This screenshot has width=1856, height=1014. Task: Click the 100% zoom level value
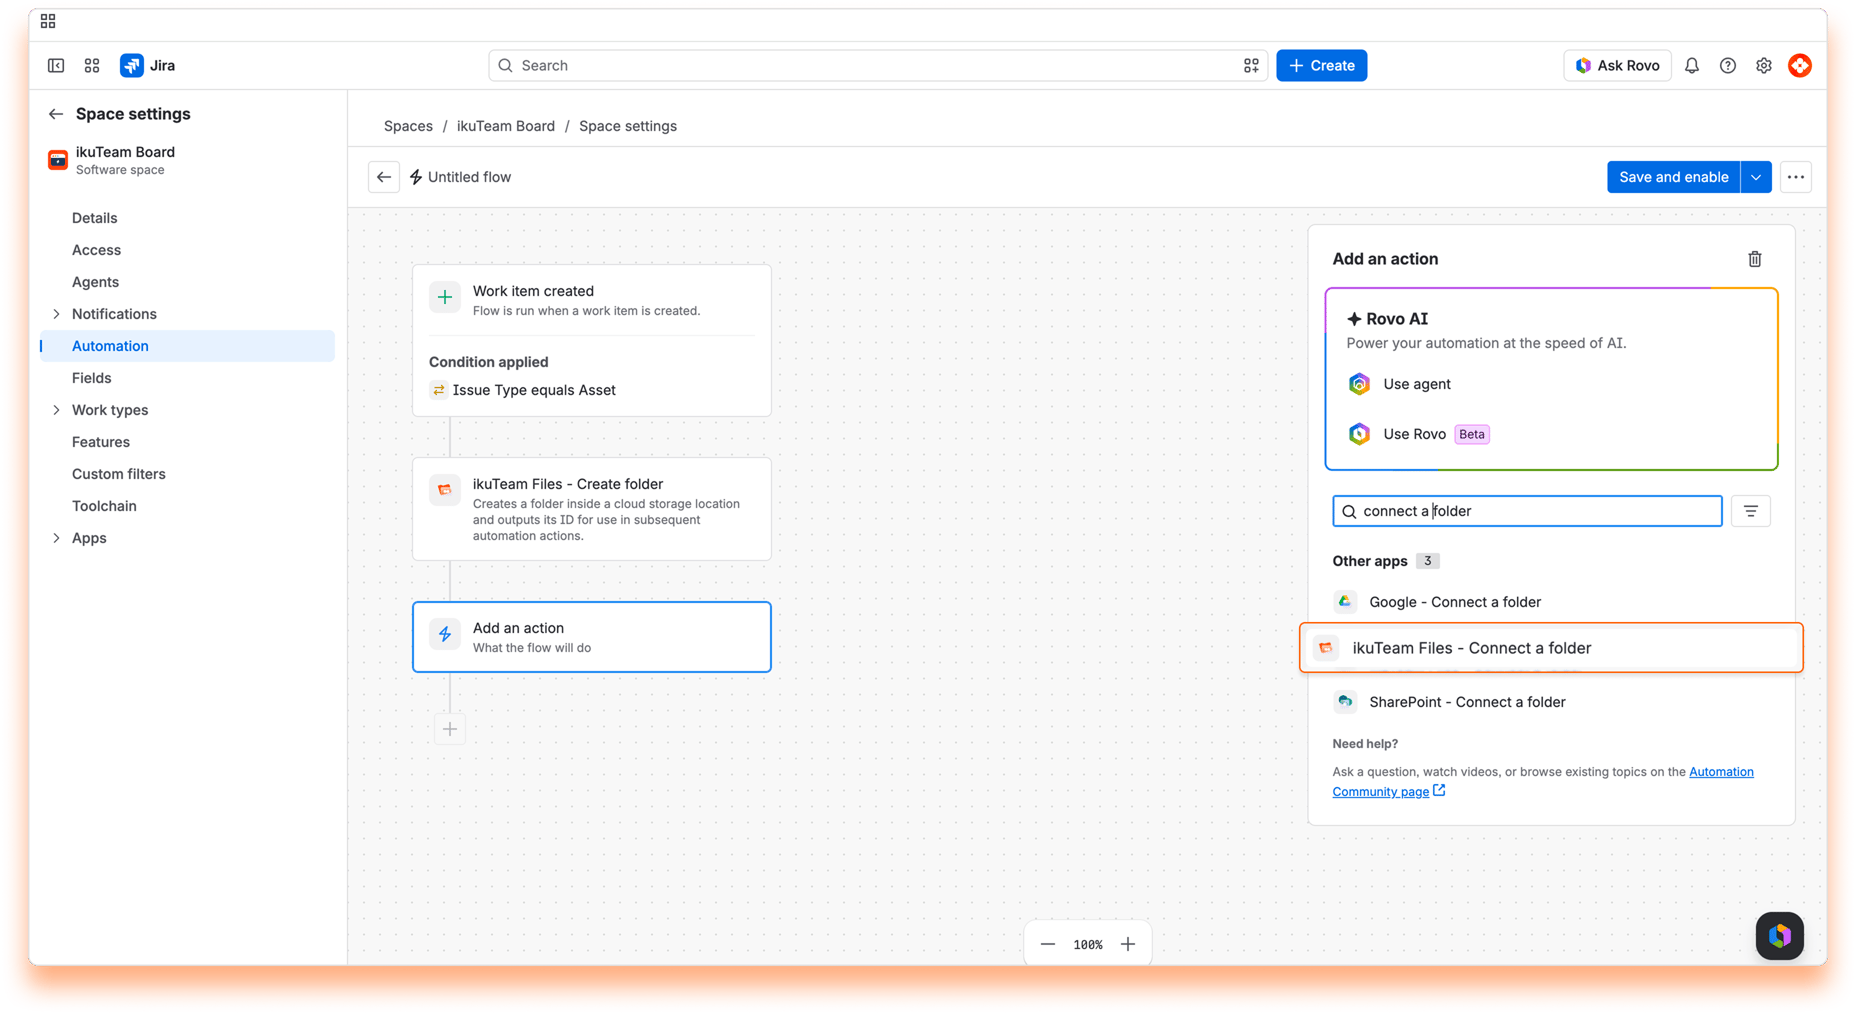1088,944
